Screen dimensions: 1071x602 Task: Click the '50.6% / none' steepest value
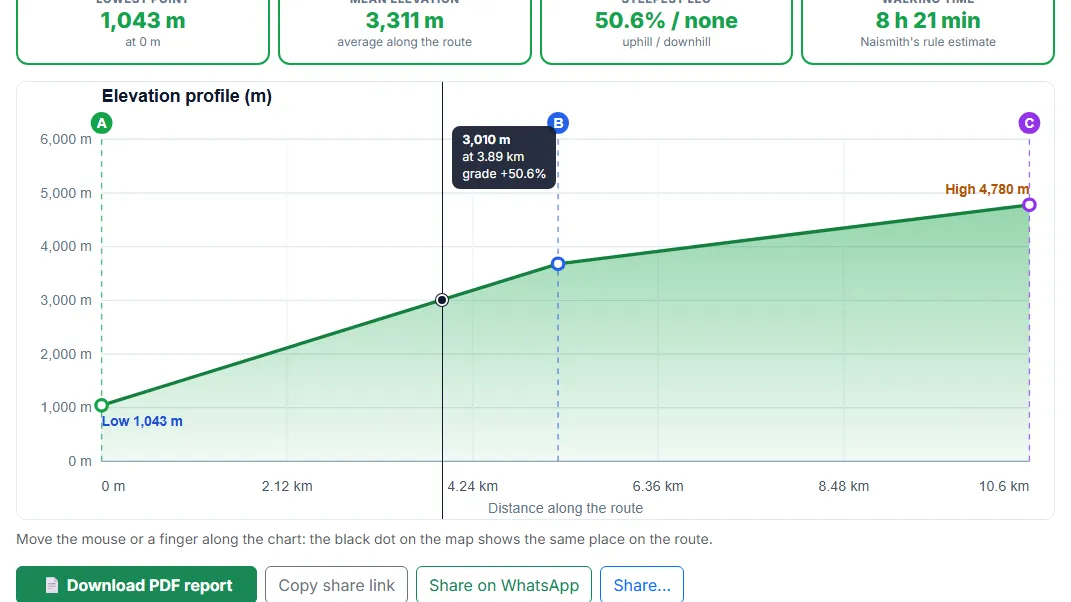[666, 20]
